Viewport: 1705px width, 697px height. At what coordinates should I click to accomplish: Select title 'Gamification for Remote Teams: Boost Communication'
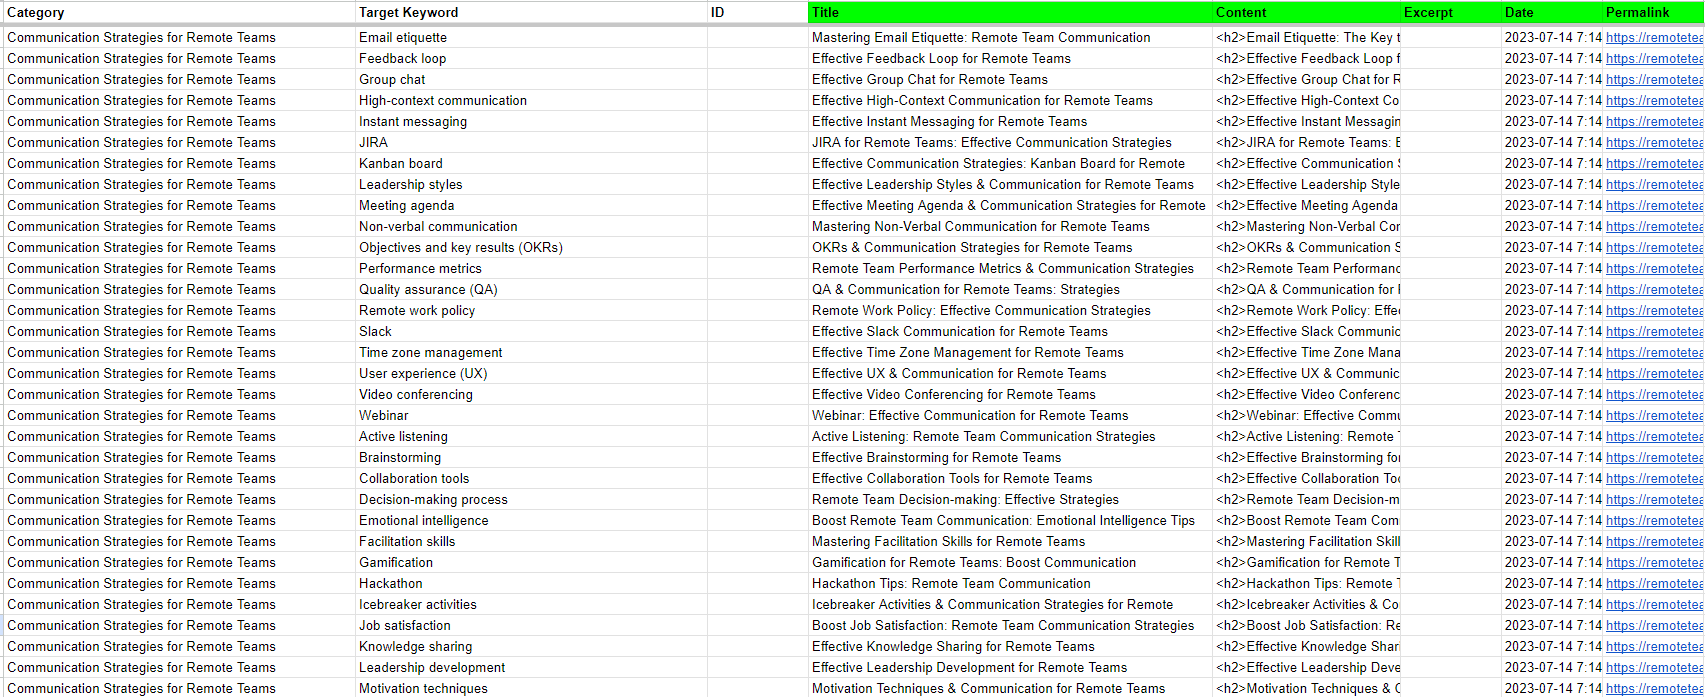coord(973,563)
